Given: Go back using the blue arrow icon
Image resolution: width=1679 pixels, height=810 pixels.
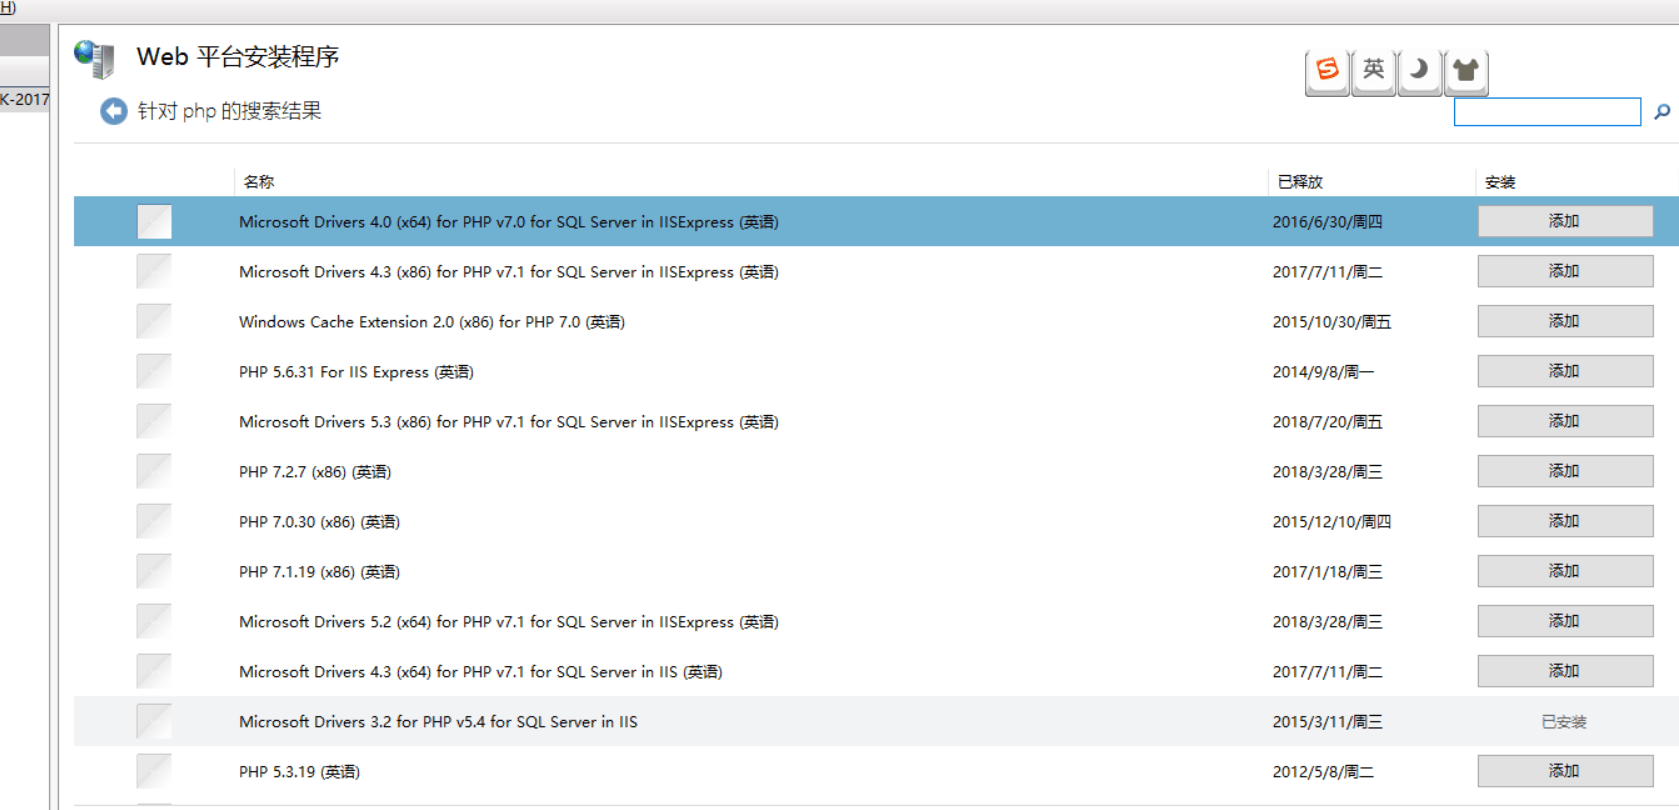Looking at the screenshot, I should pyautogui.click(x=114, y=111).
